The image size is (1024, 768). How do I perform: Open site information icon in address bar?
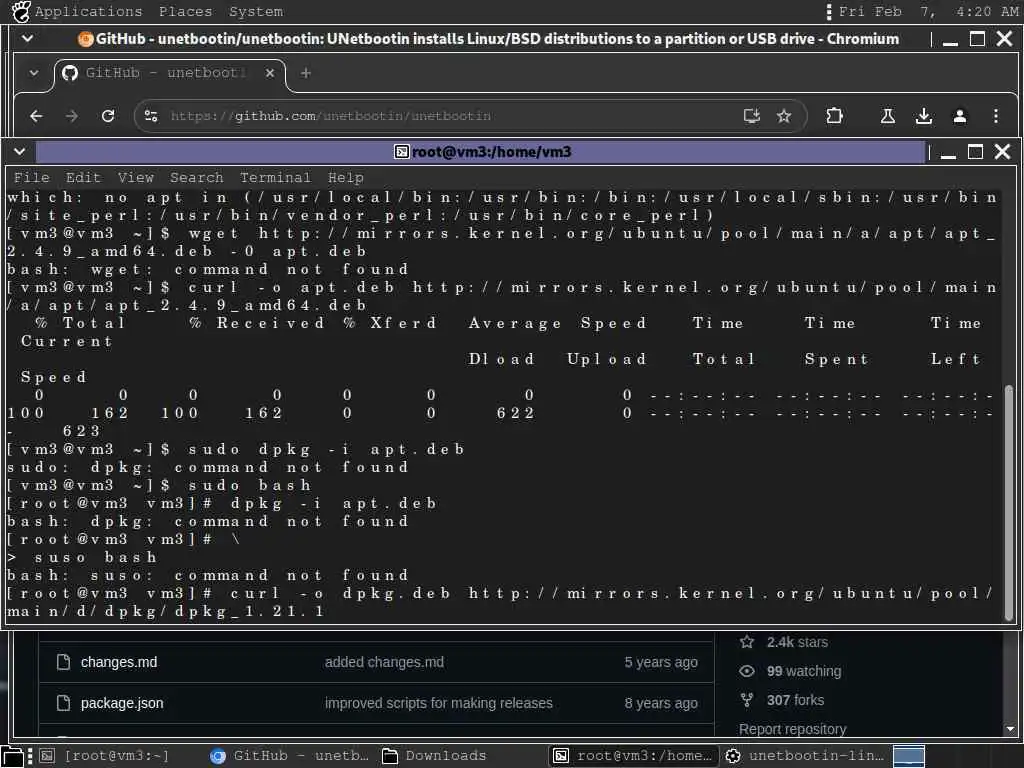pos(151,116)
